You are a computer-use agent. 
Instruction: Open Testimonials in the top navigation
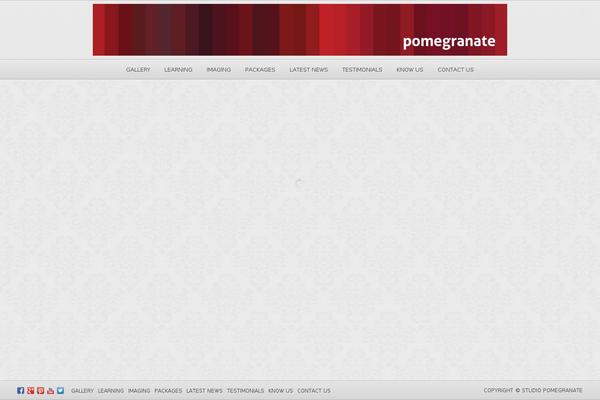(362, 70)
